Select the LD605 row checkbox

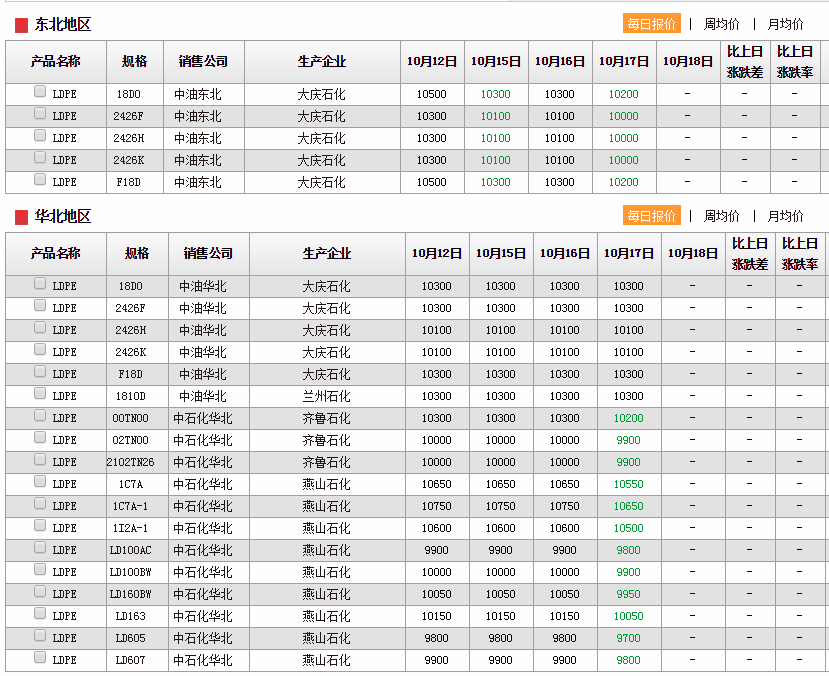40,635
